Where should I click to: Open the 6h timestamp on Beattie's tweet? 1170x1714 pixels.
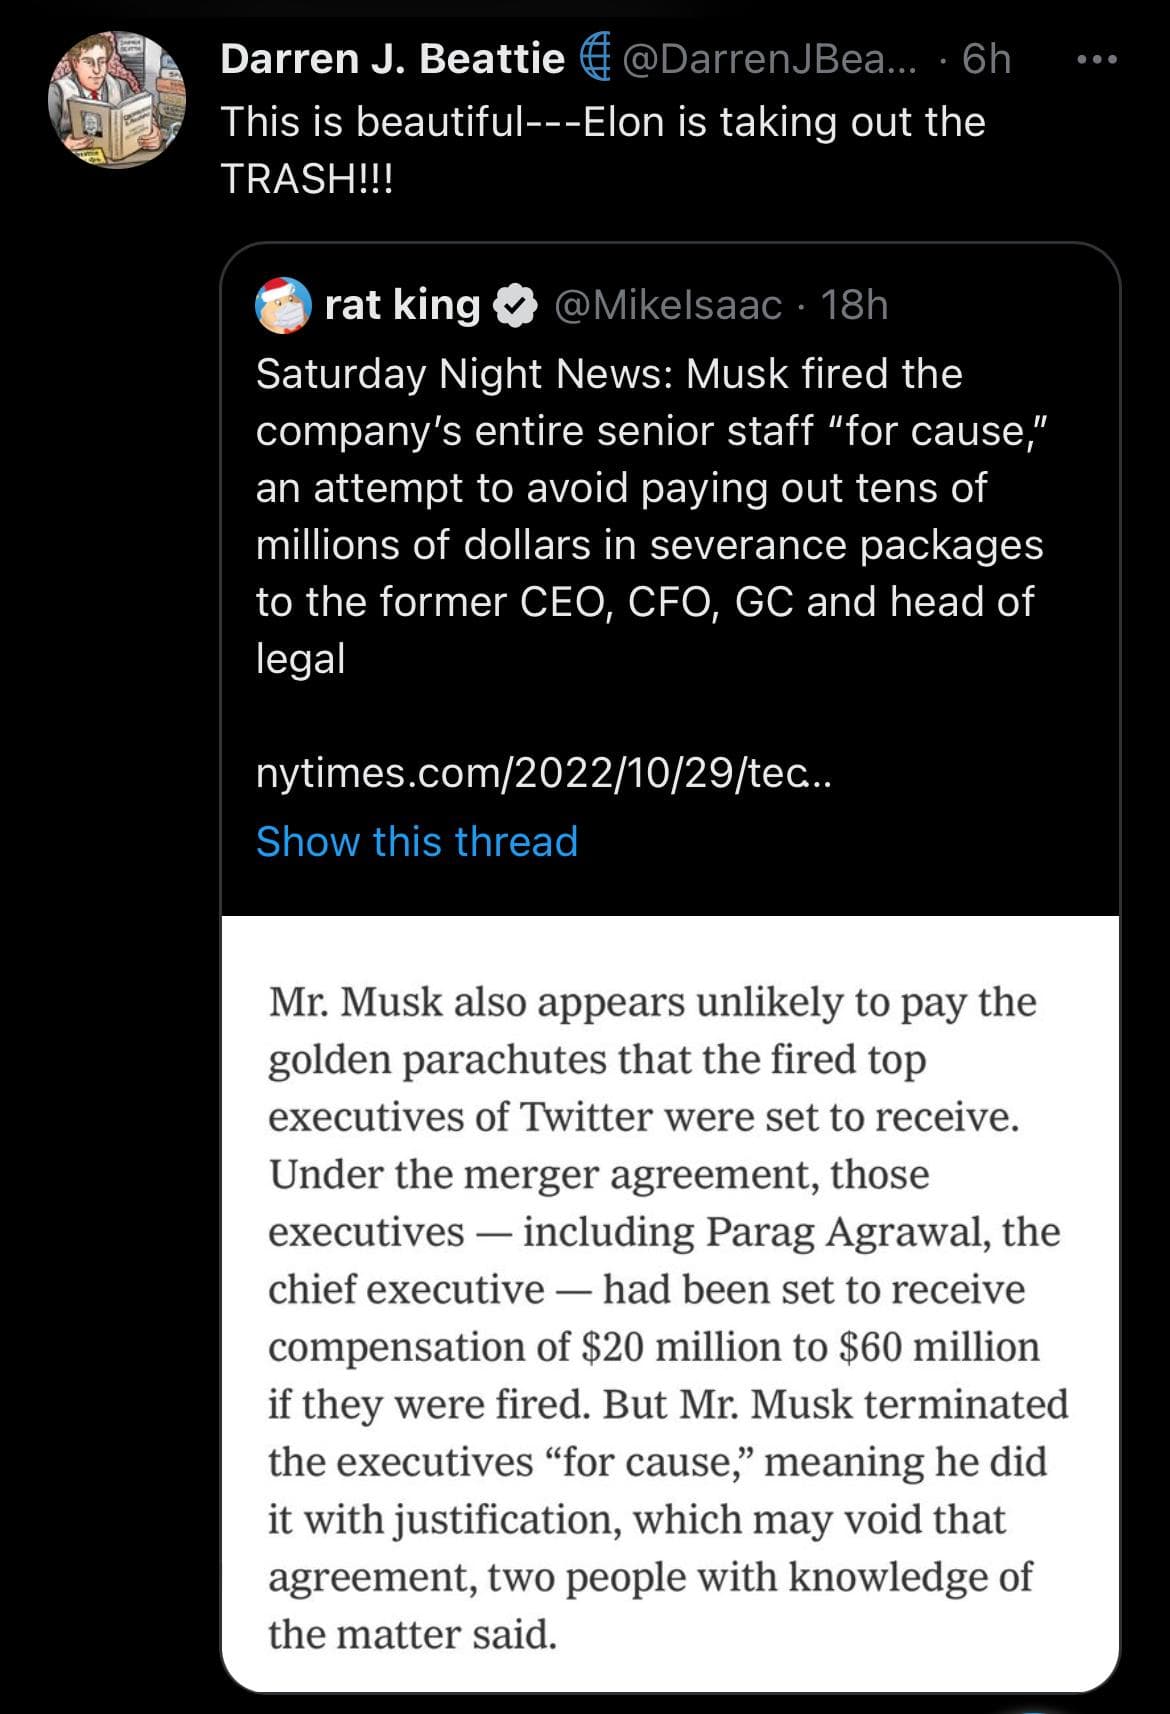tap(986, 59)
